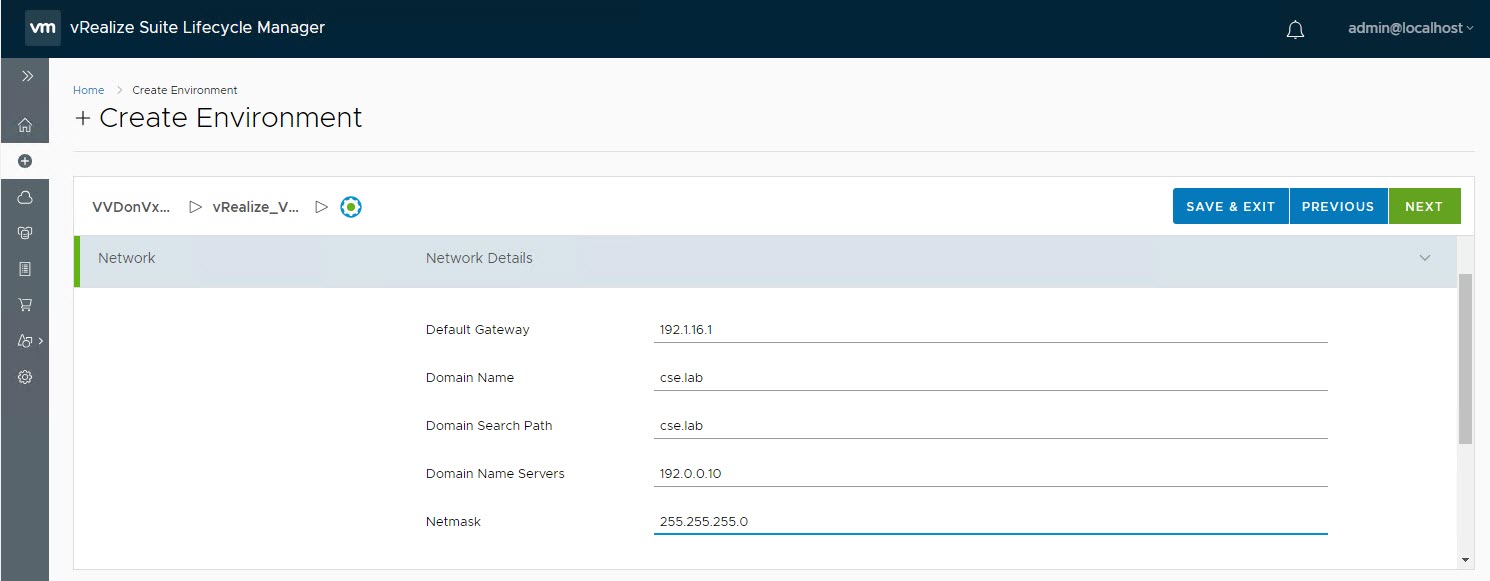This screenshot has height=581, width=1490.
Task: Click the current step circular gear indicator
Action: coord(350,207)
